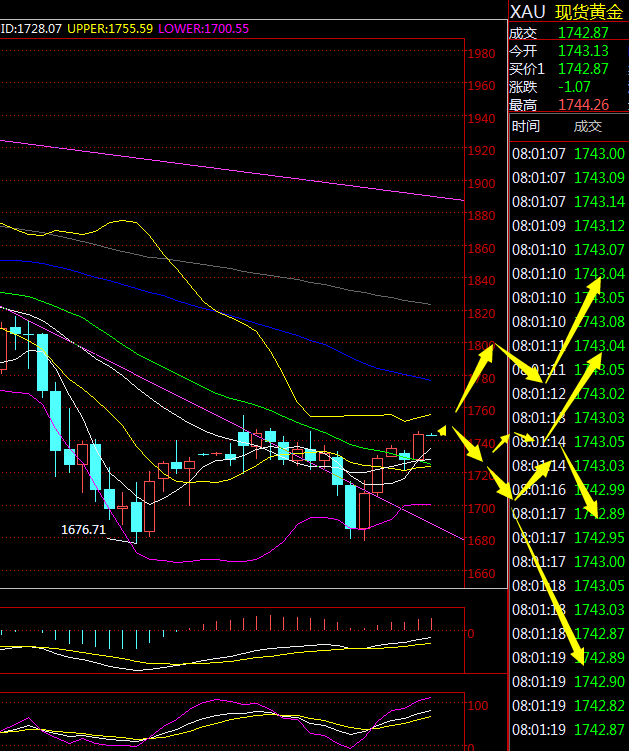Viewport: 629px width, 751px height.
Task: Select the tick price 1742.95
Action: [x=599, y=537]
